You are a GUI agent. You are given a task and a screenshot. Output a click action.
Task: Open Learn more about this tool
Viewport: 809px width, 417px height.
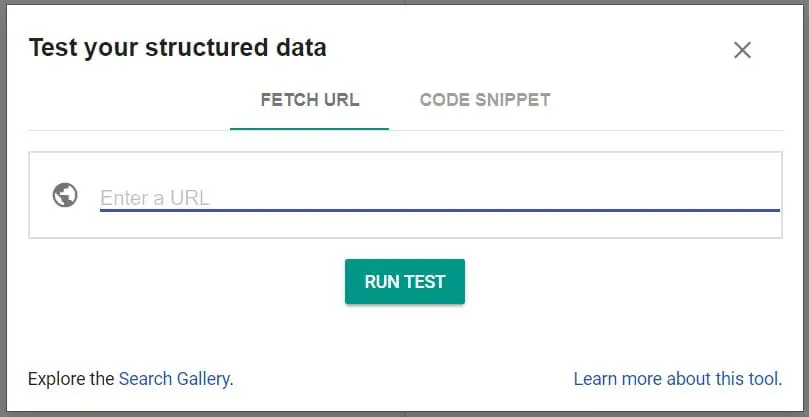[x=677, y=379]
